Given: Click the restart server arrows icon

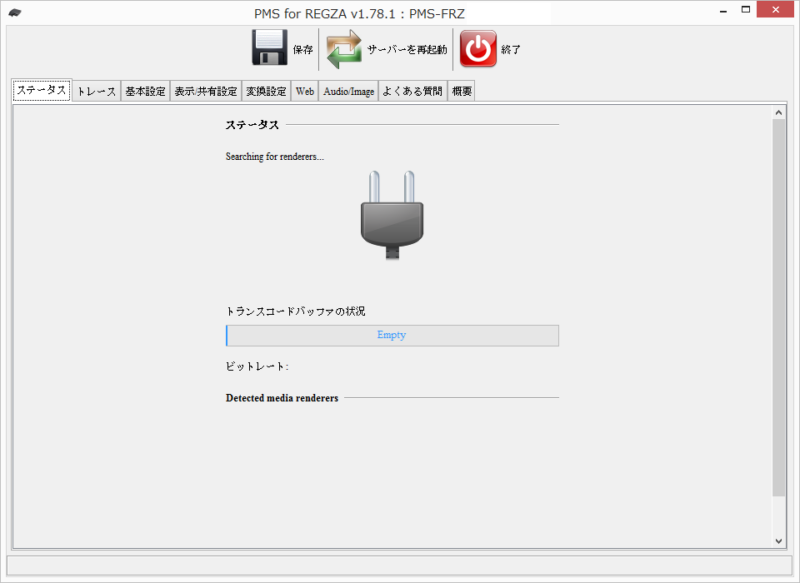Looking at the screenshot, I should (x=344, y=49).
